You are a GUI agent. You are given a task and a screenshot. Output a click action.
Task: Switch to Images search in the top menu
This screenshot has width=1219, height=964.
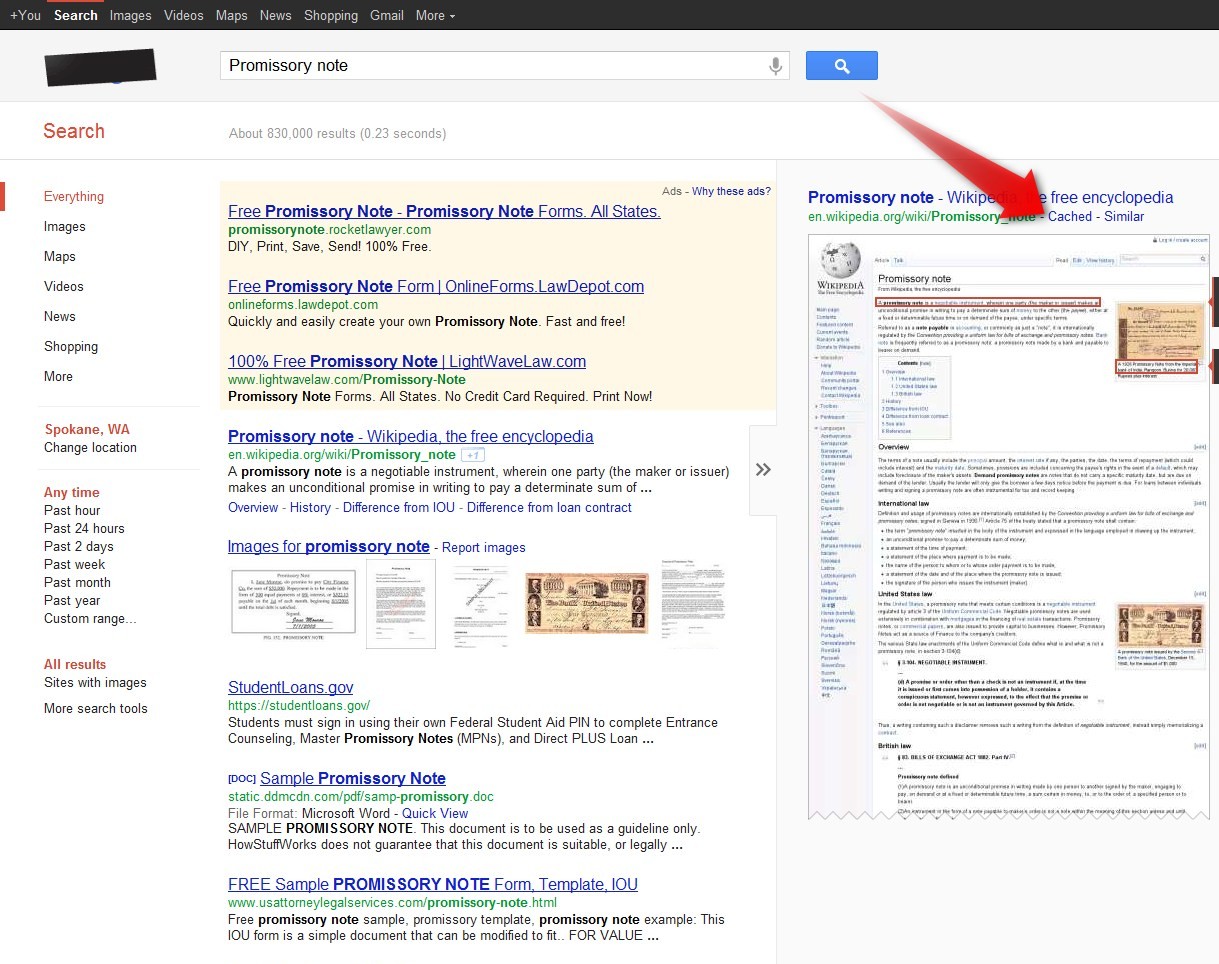[x=130, y=15]
